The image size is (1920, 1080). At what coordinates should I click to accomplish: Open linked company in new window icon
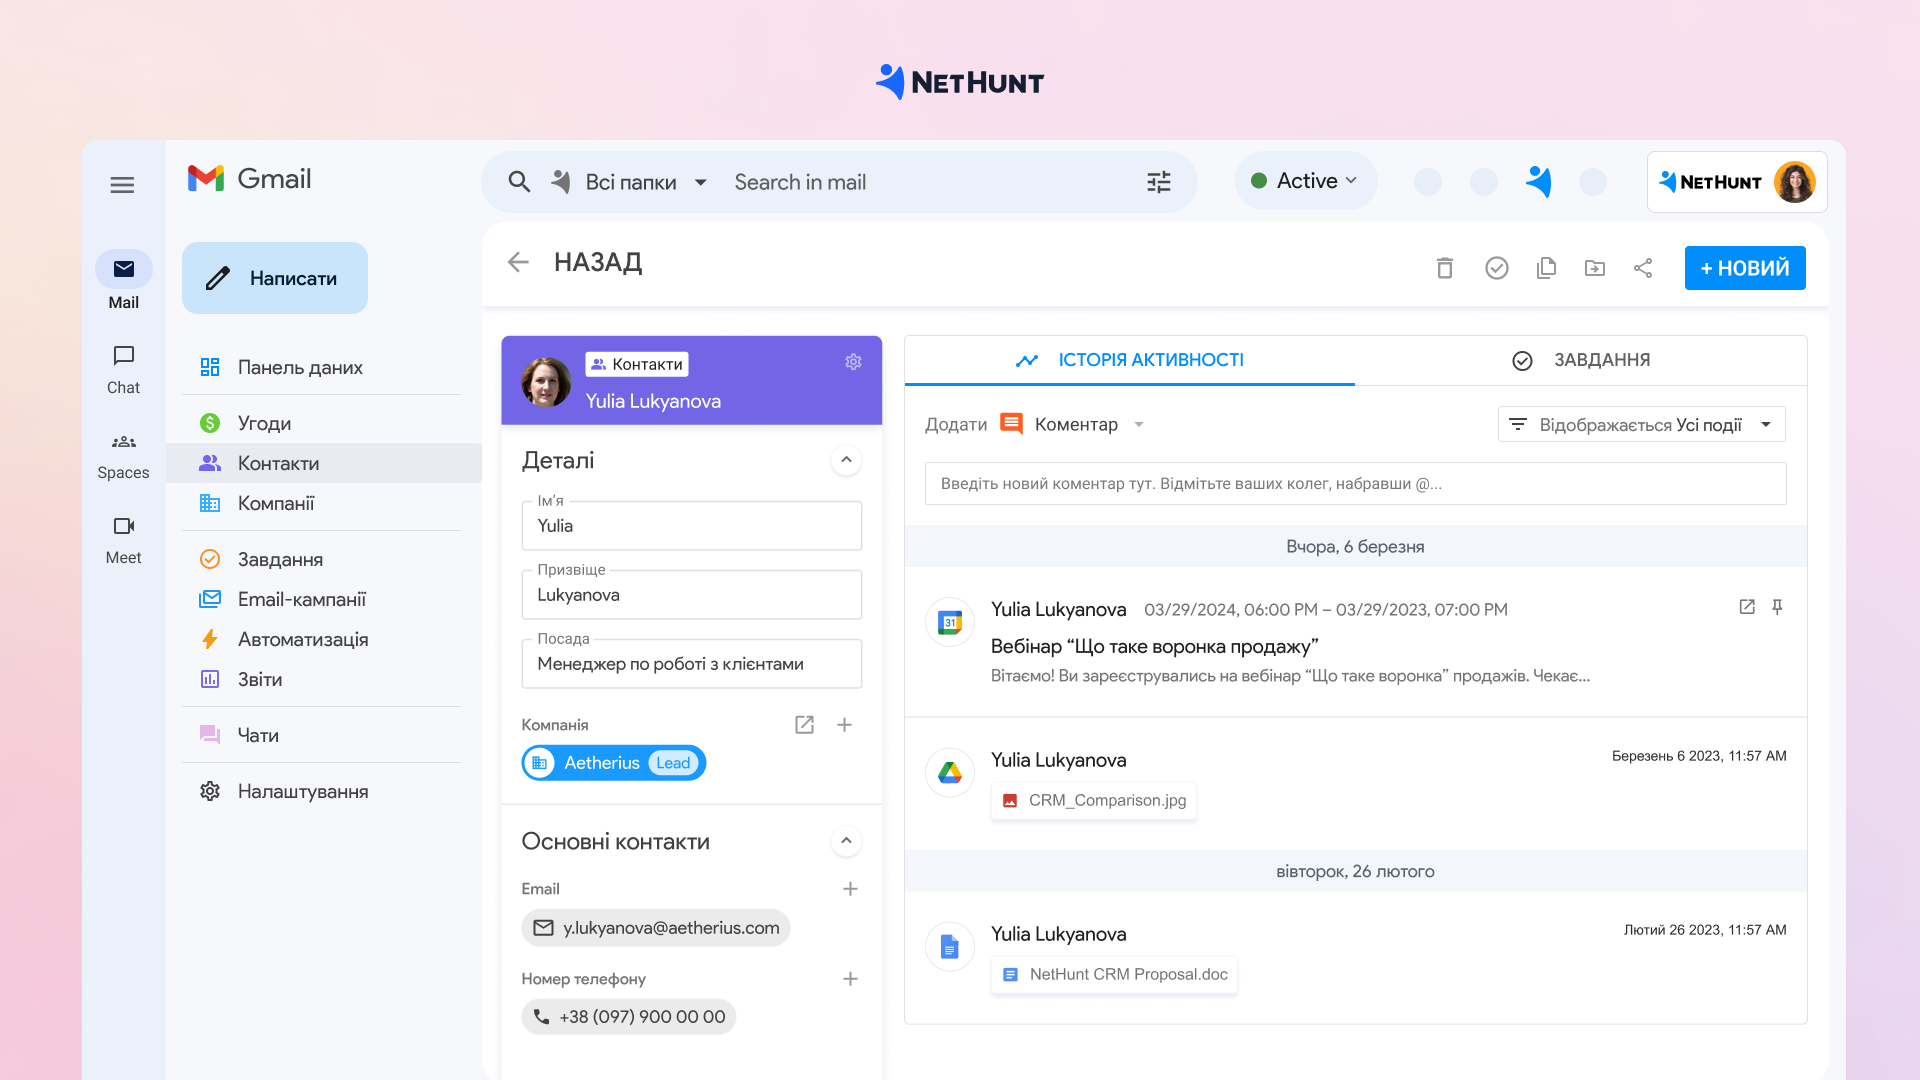pyautogui.click(x=804, y=725)
